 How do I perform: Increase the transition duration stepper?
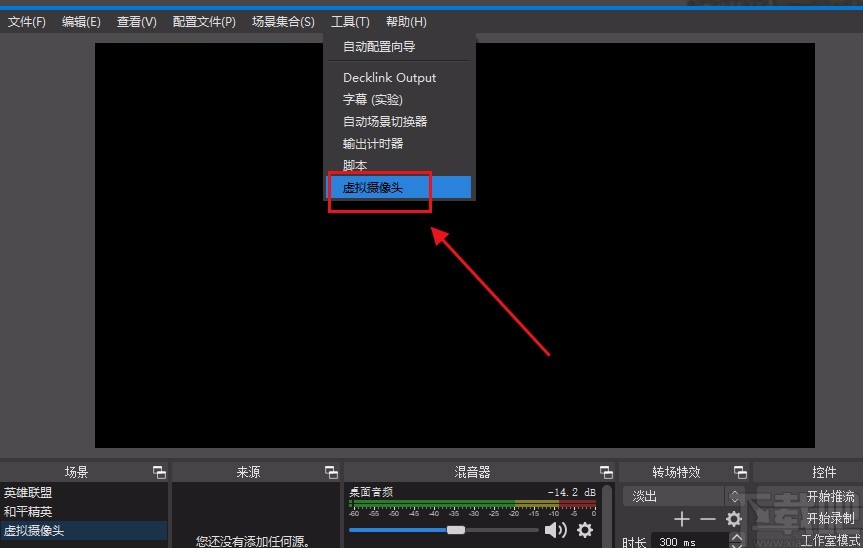tap(736, 536)
